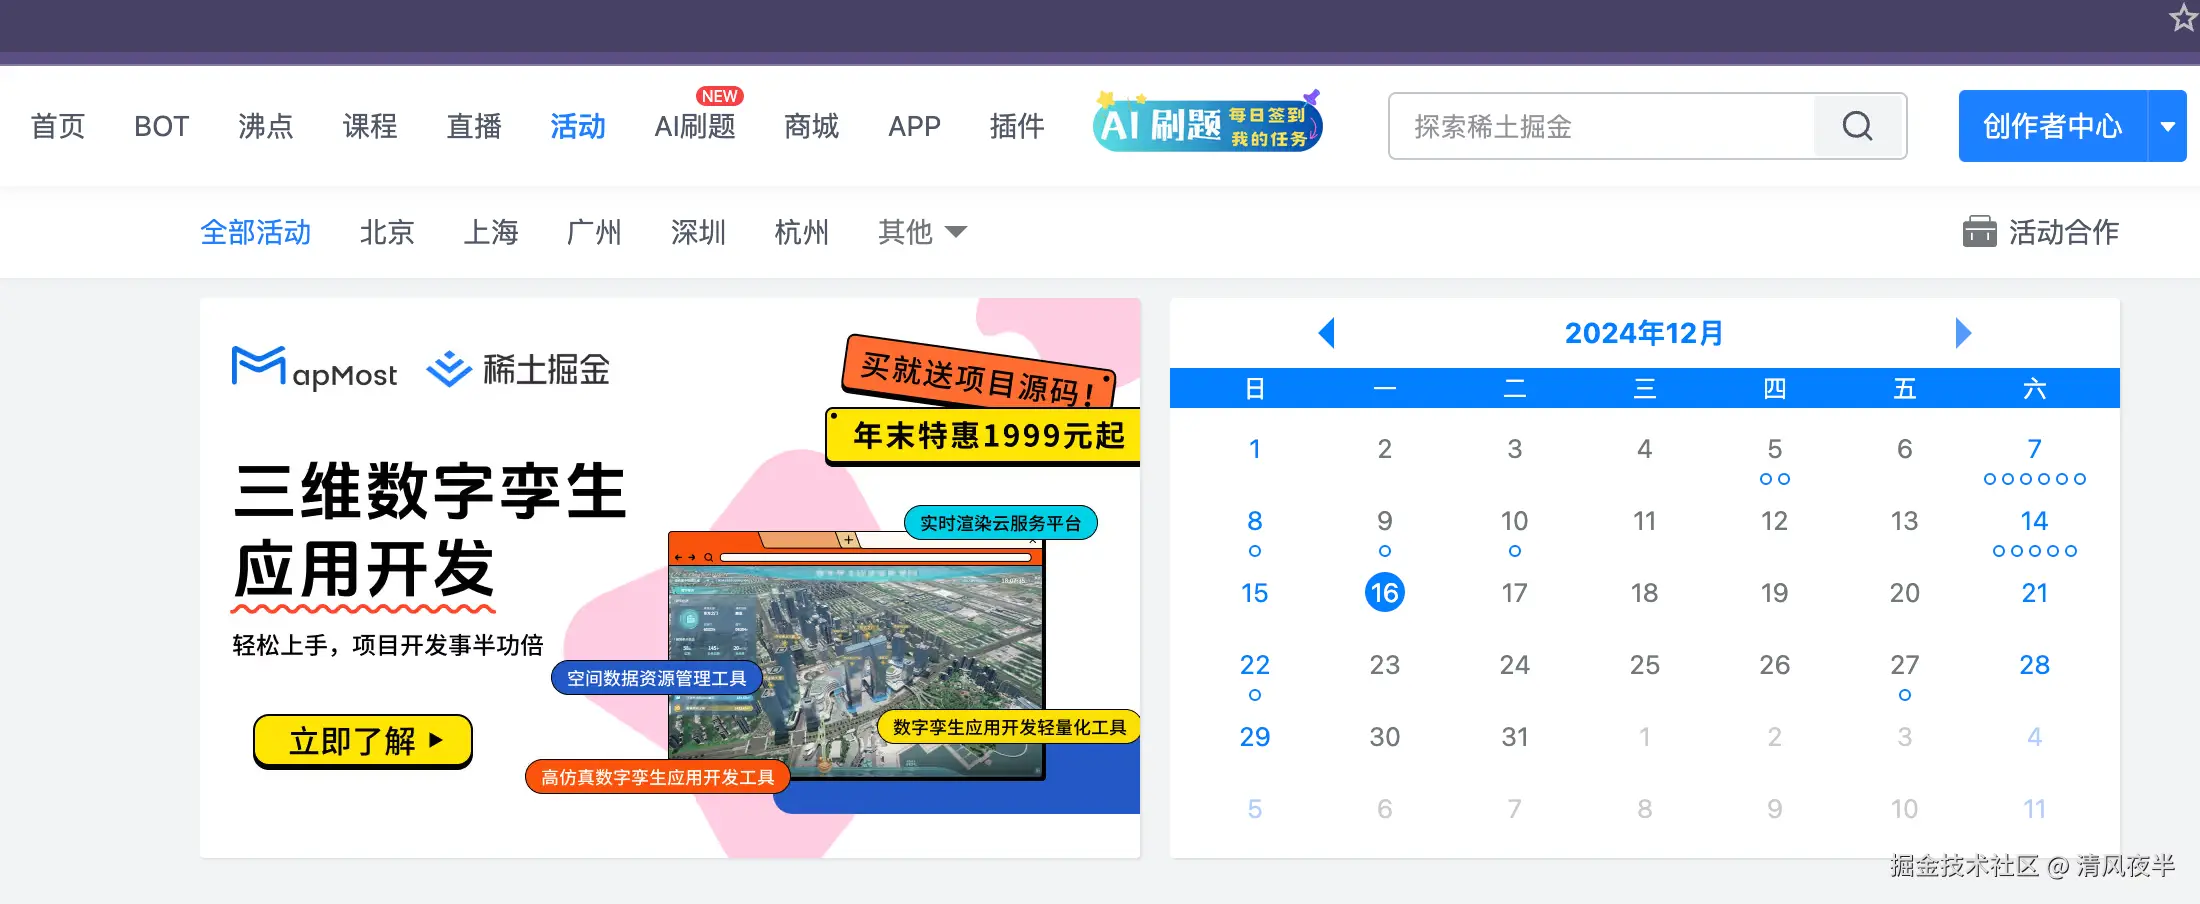Click the 实时渲染云服务平台 label
The image size is (2200, 904).
[1000, 523]
